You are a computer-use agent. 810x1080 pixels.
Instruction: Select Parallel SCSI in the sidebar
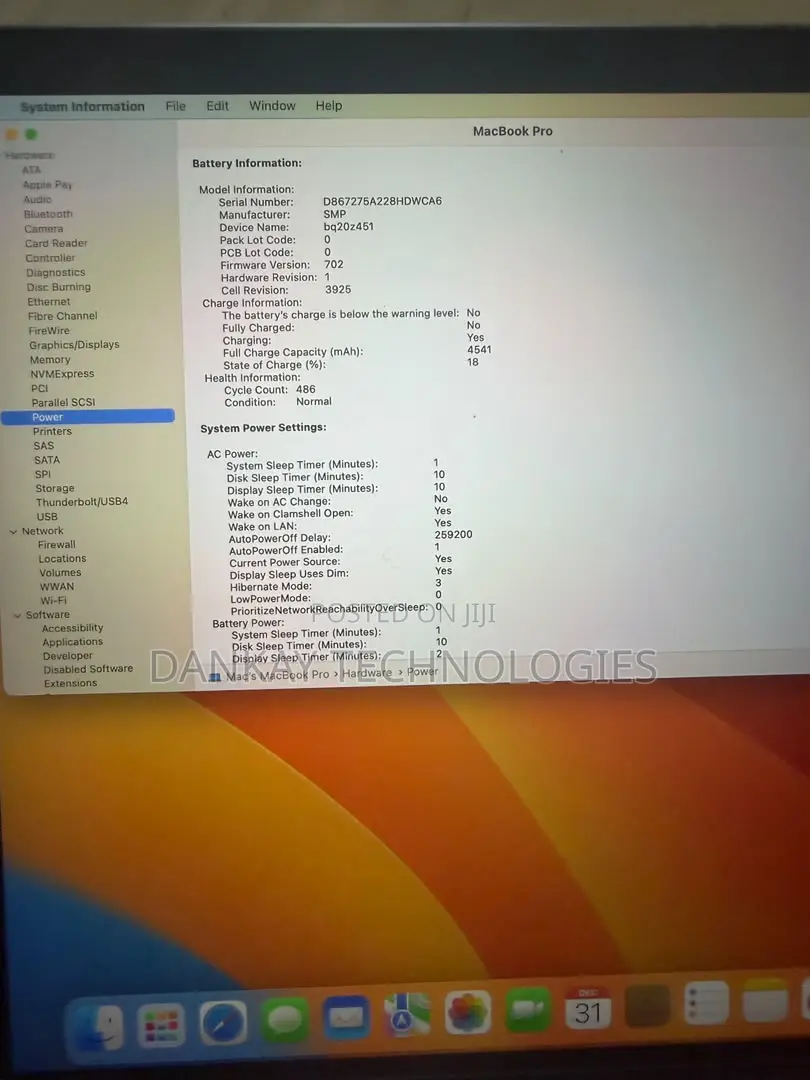(63, 403)
